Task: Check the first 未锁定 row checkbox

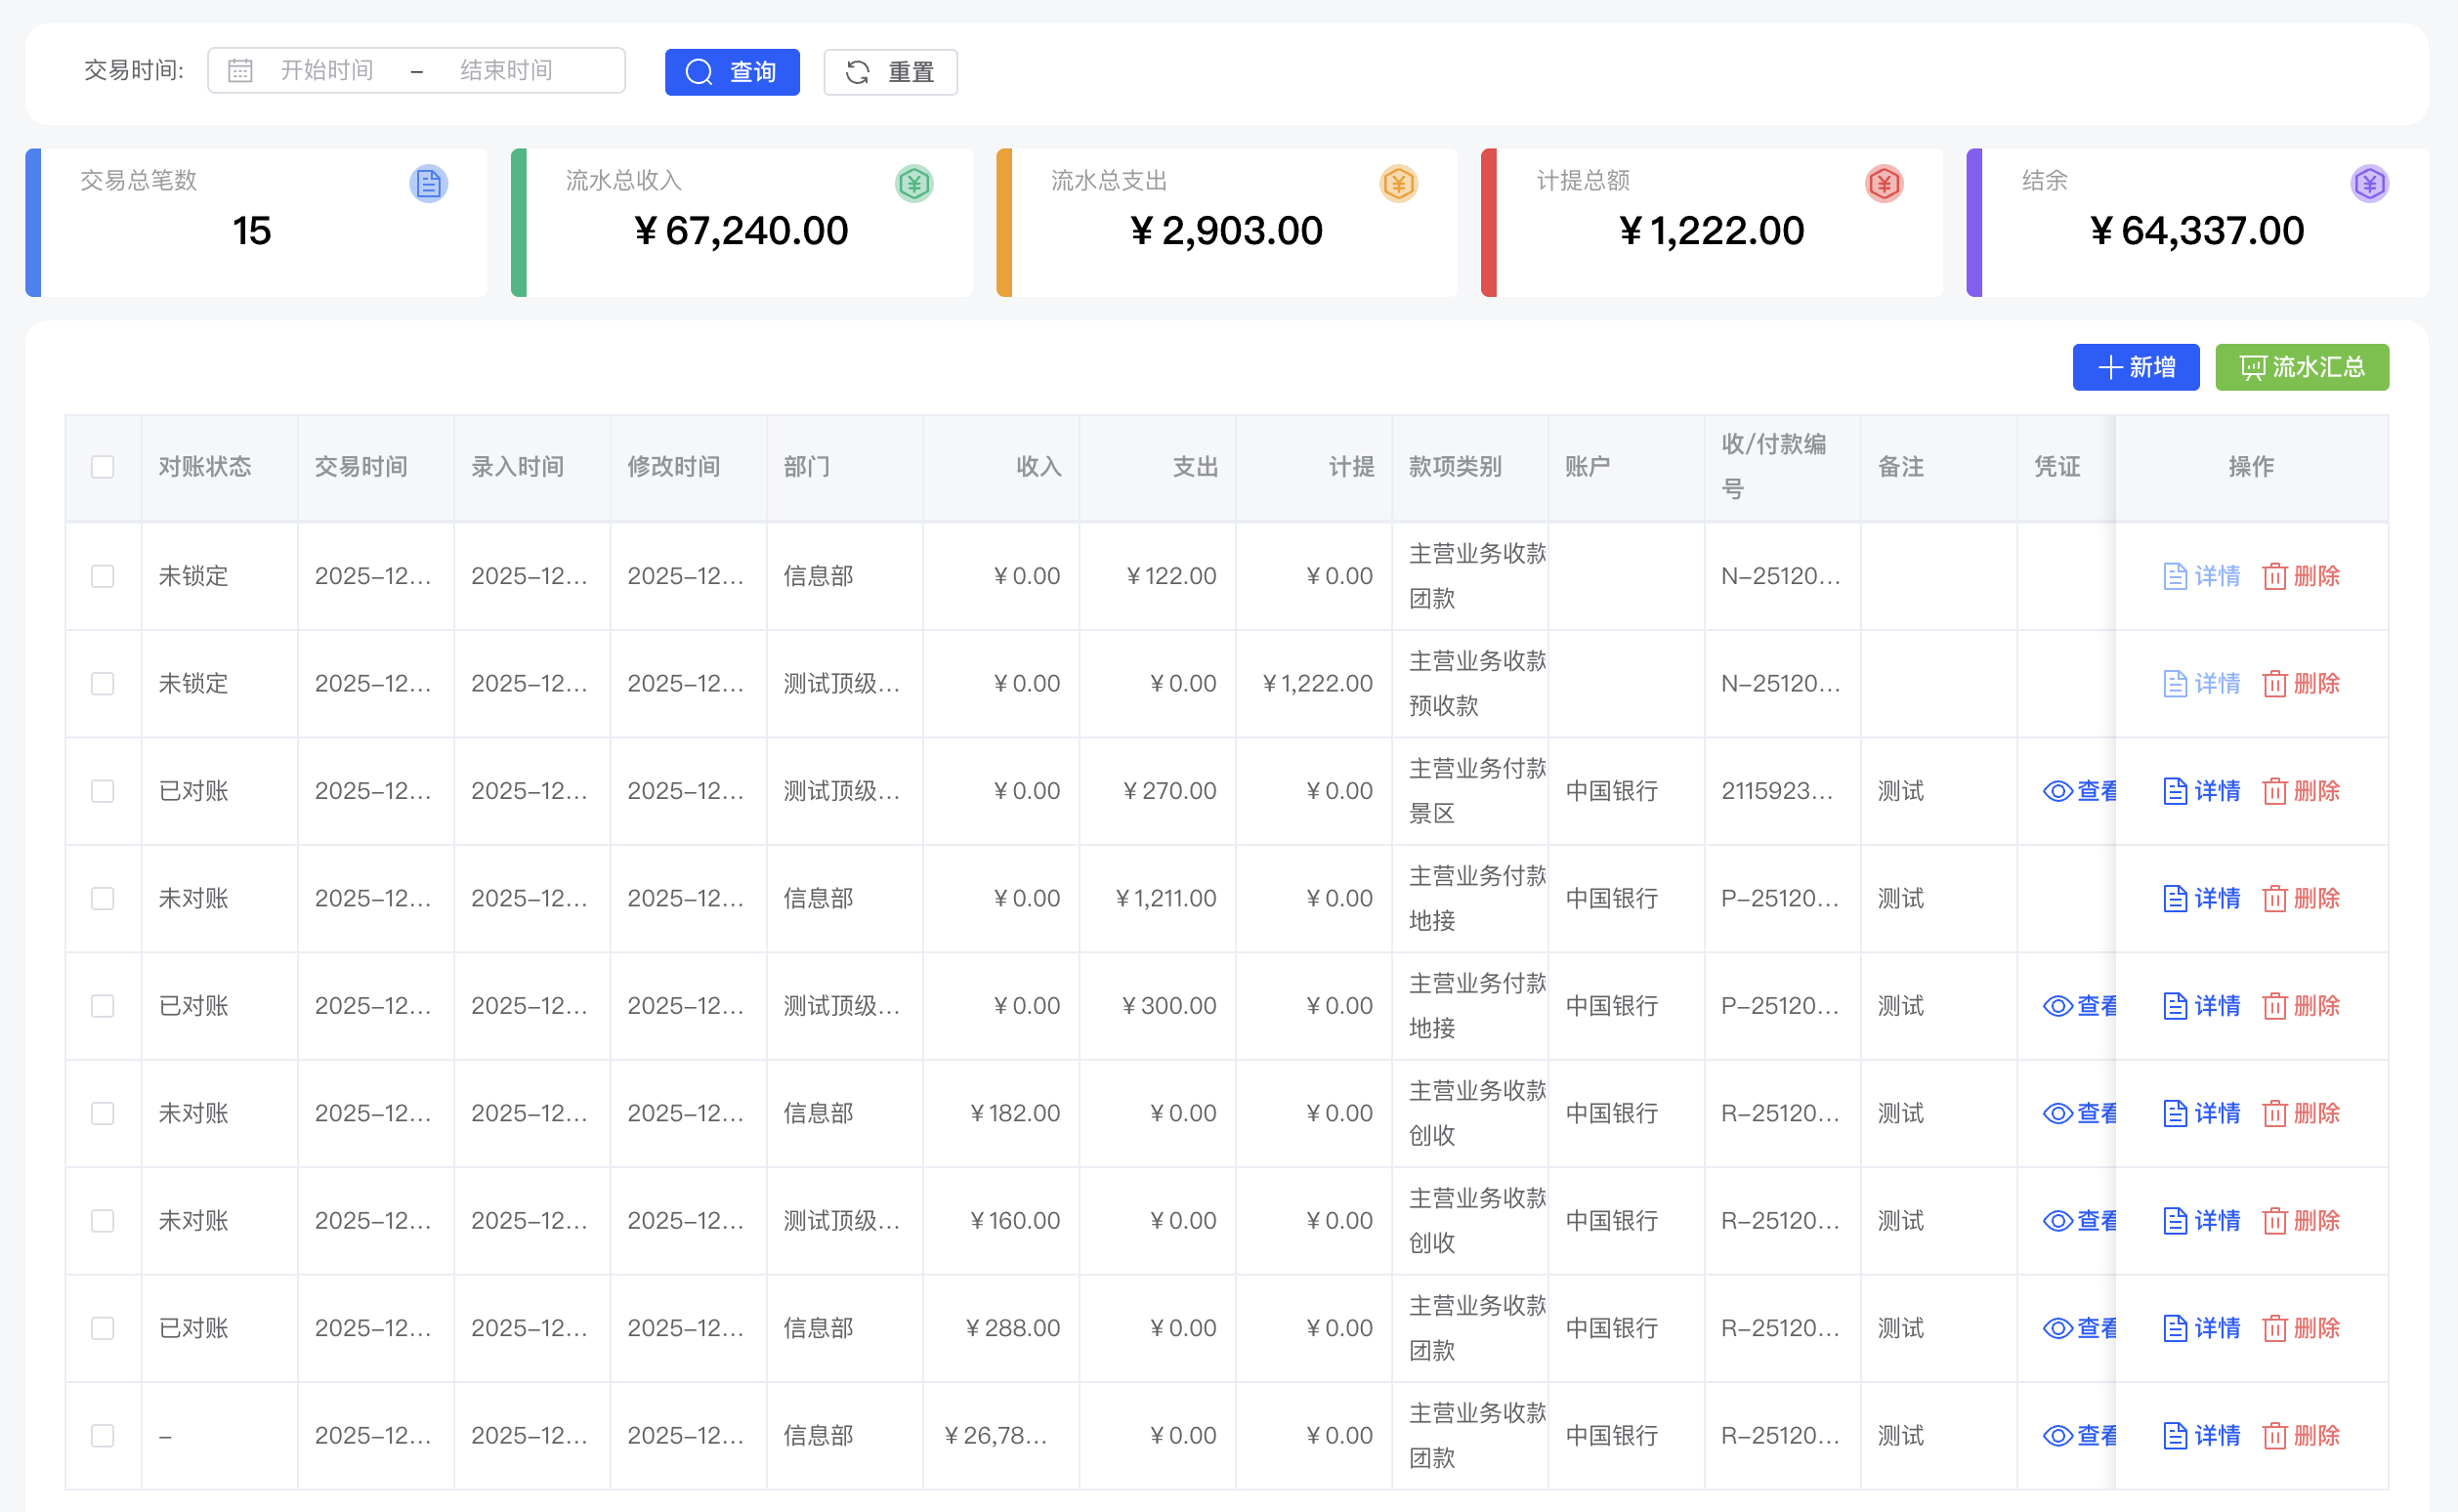Action: 102,576
